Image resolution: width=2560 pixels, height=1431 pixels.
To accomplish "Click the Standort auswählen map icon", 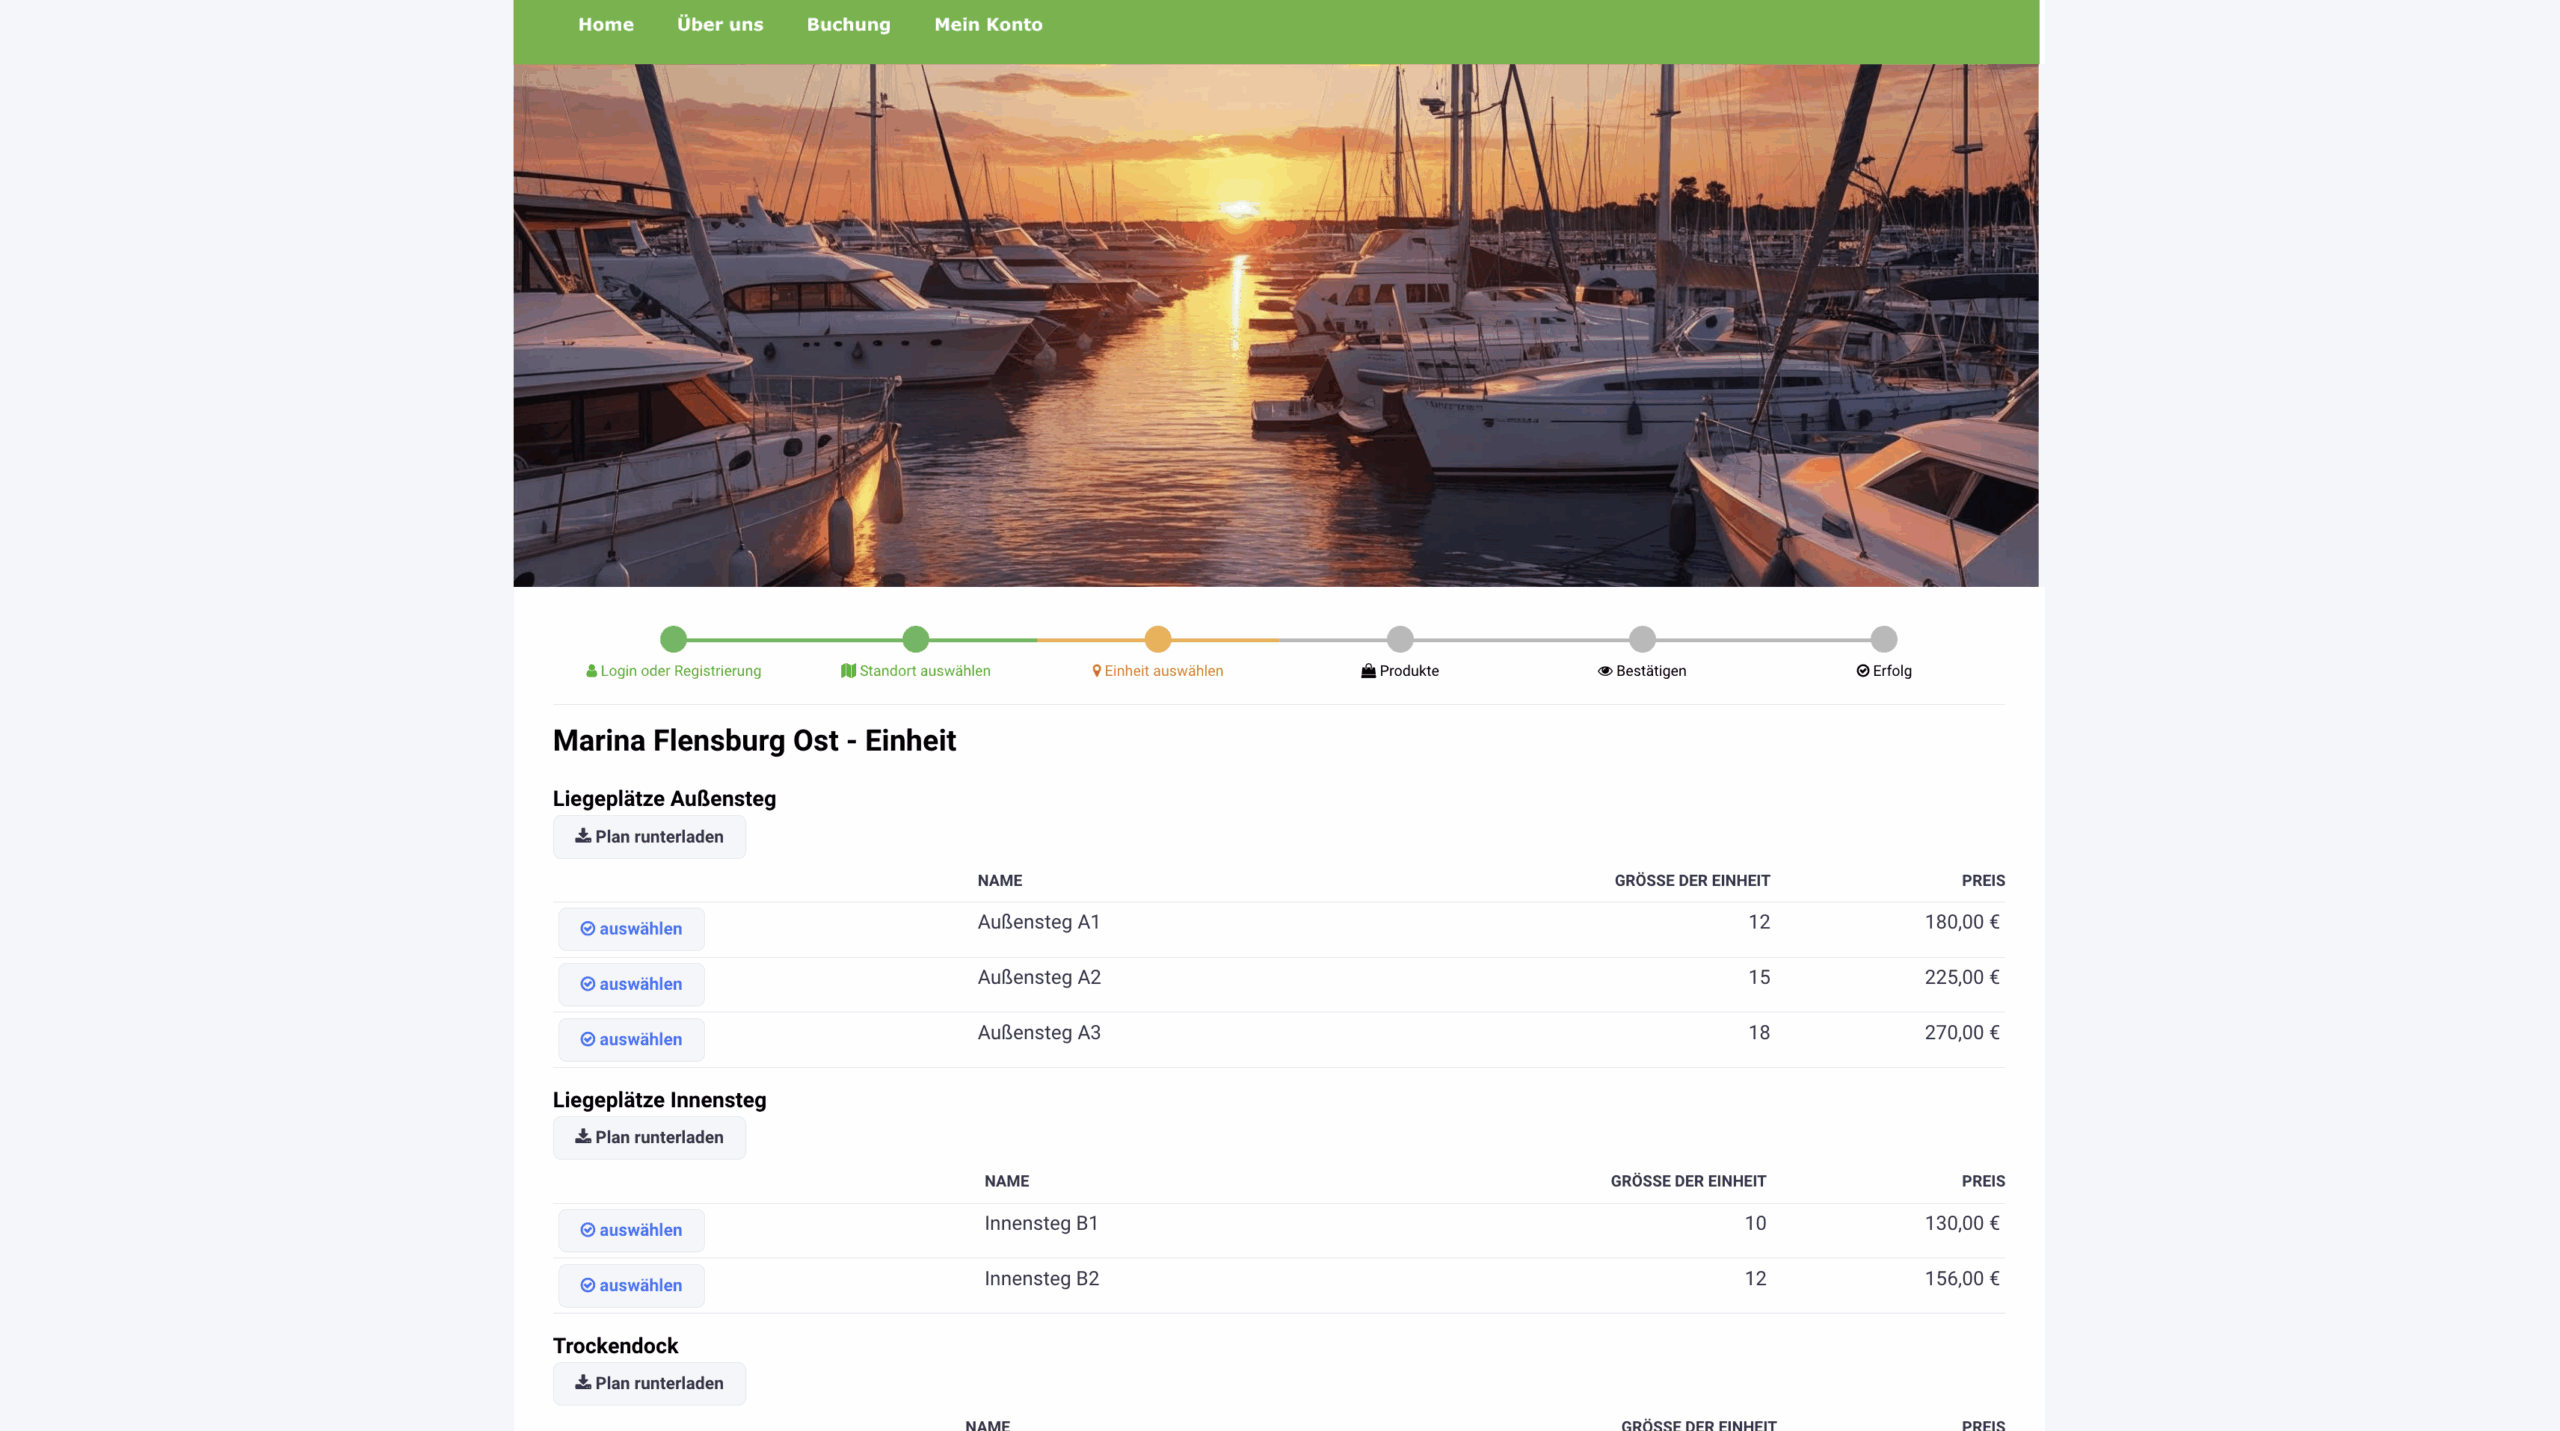I will click(x=848, y=671).
